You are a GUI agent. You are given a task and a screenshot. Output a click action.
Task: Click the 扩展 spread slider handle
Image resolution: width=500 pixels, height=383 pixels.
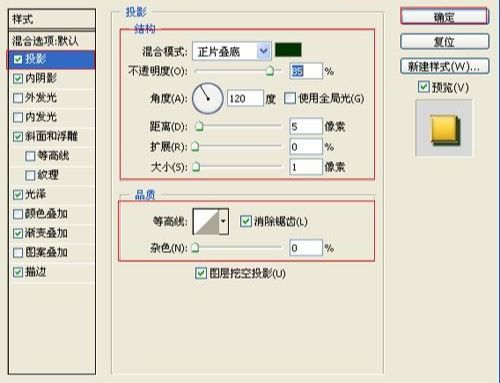[195, 146]
